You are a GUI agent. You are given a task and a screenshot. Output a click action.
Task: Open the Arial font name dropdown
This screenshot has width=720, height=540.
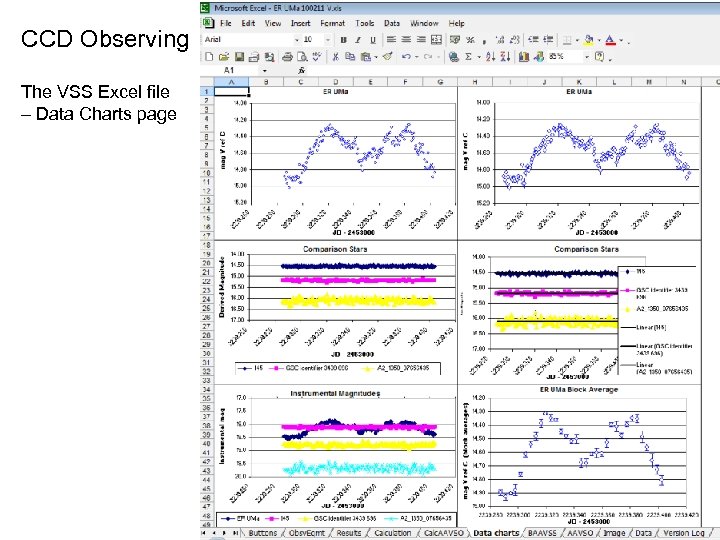pyautogui.click(x=297, y=40)
